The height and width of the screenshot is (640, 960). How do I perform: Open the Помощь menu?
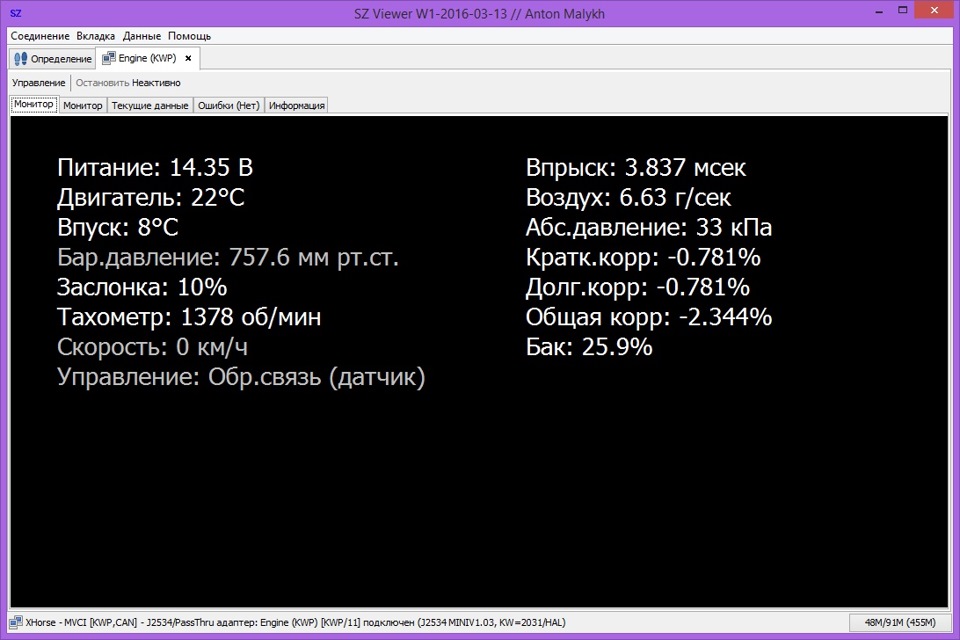(x=189, y=36)
